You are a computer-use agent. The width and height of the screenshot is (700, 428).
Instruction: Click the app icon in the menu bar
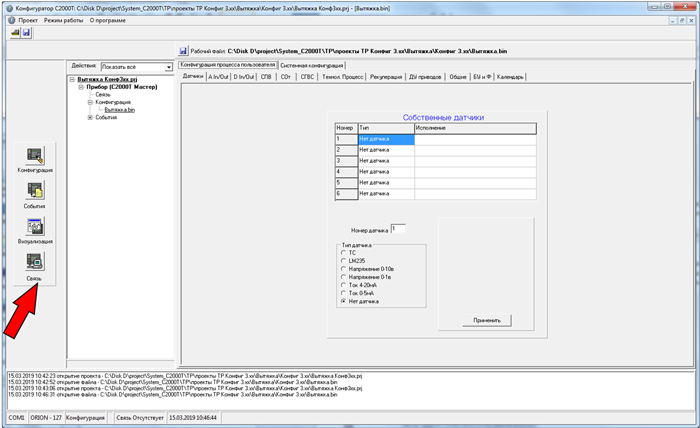(8, 19)
